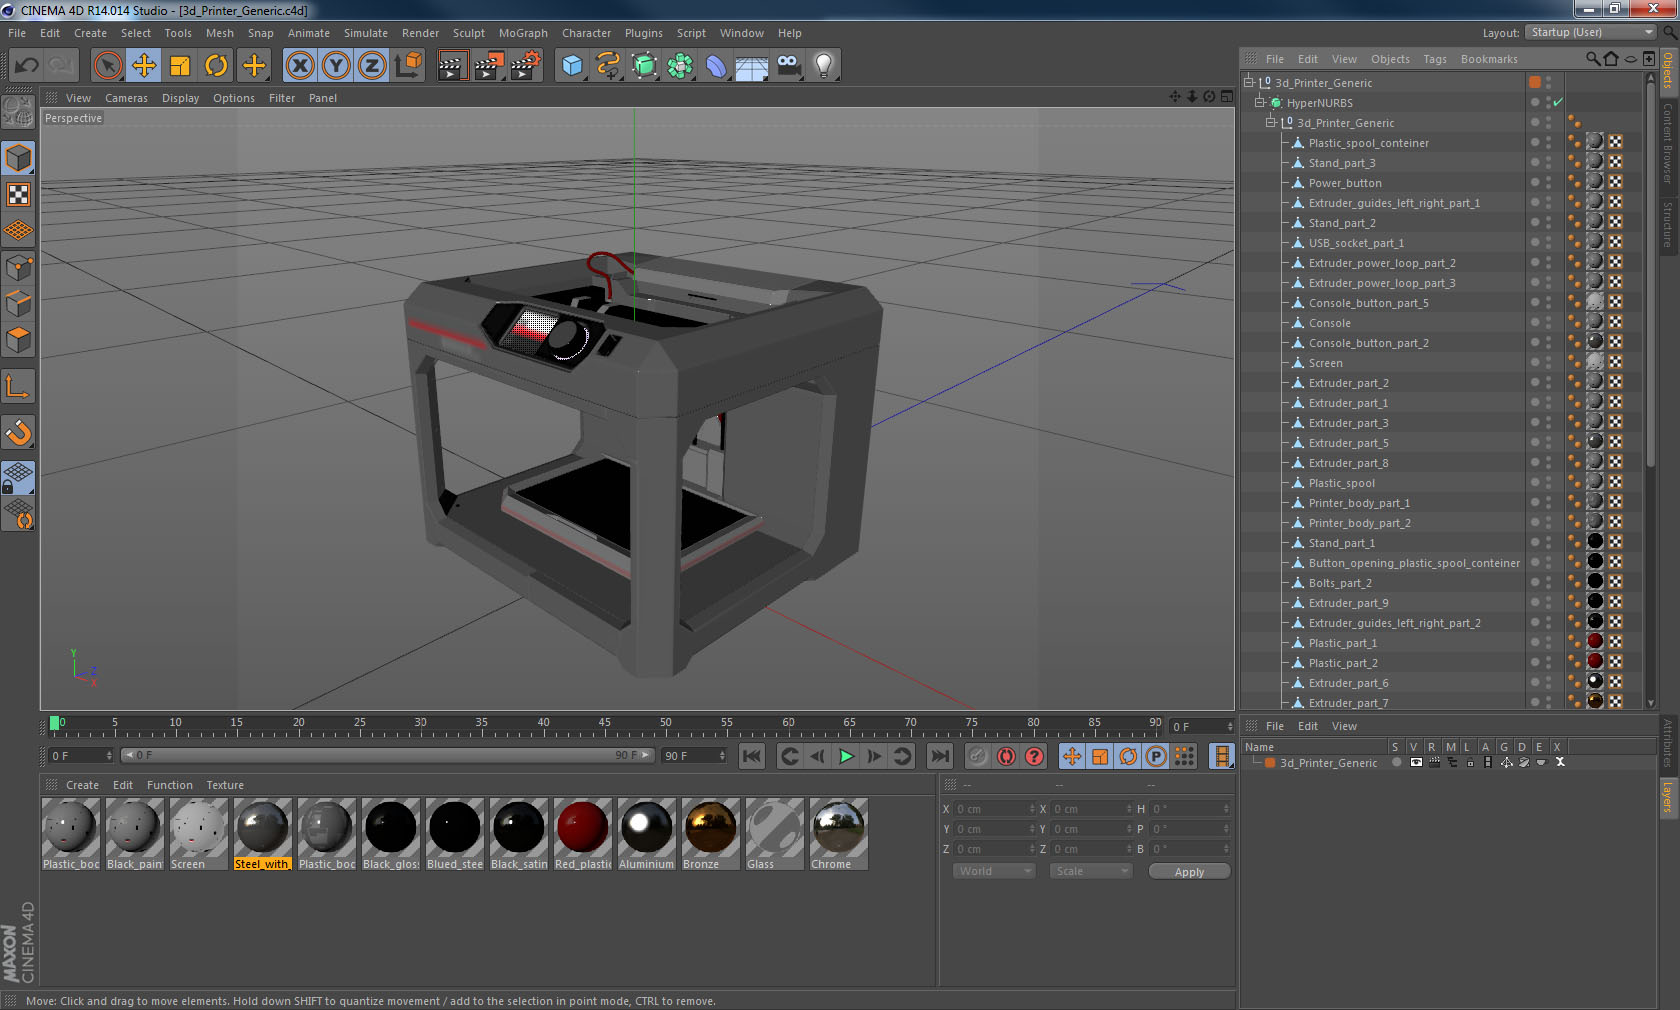Toggle Y axis lock

point(336,66)
